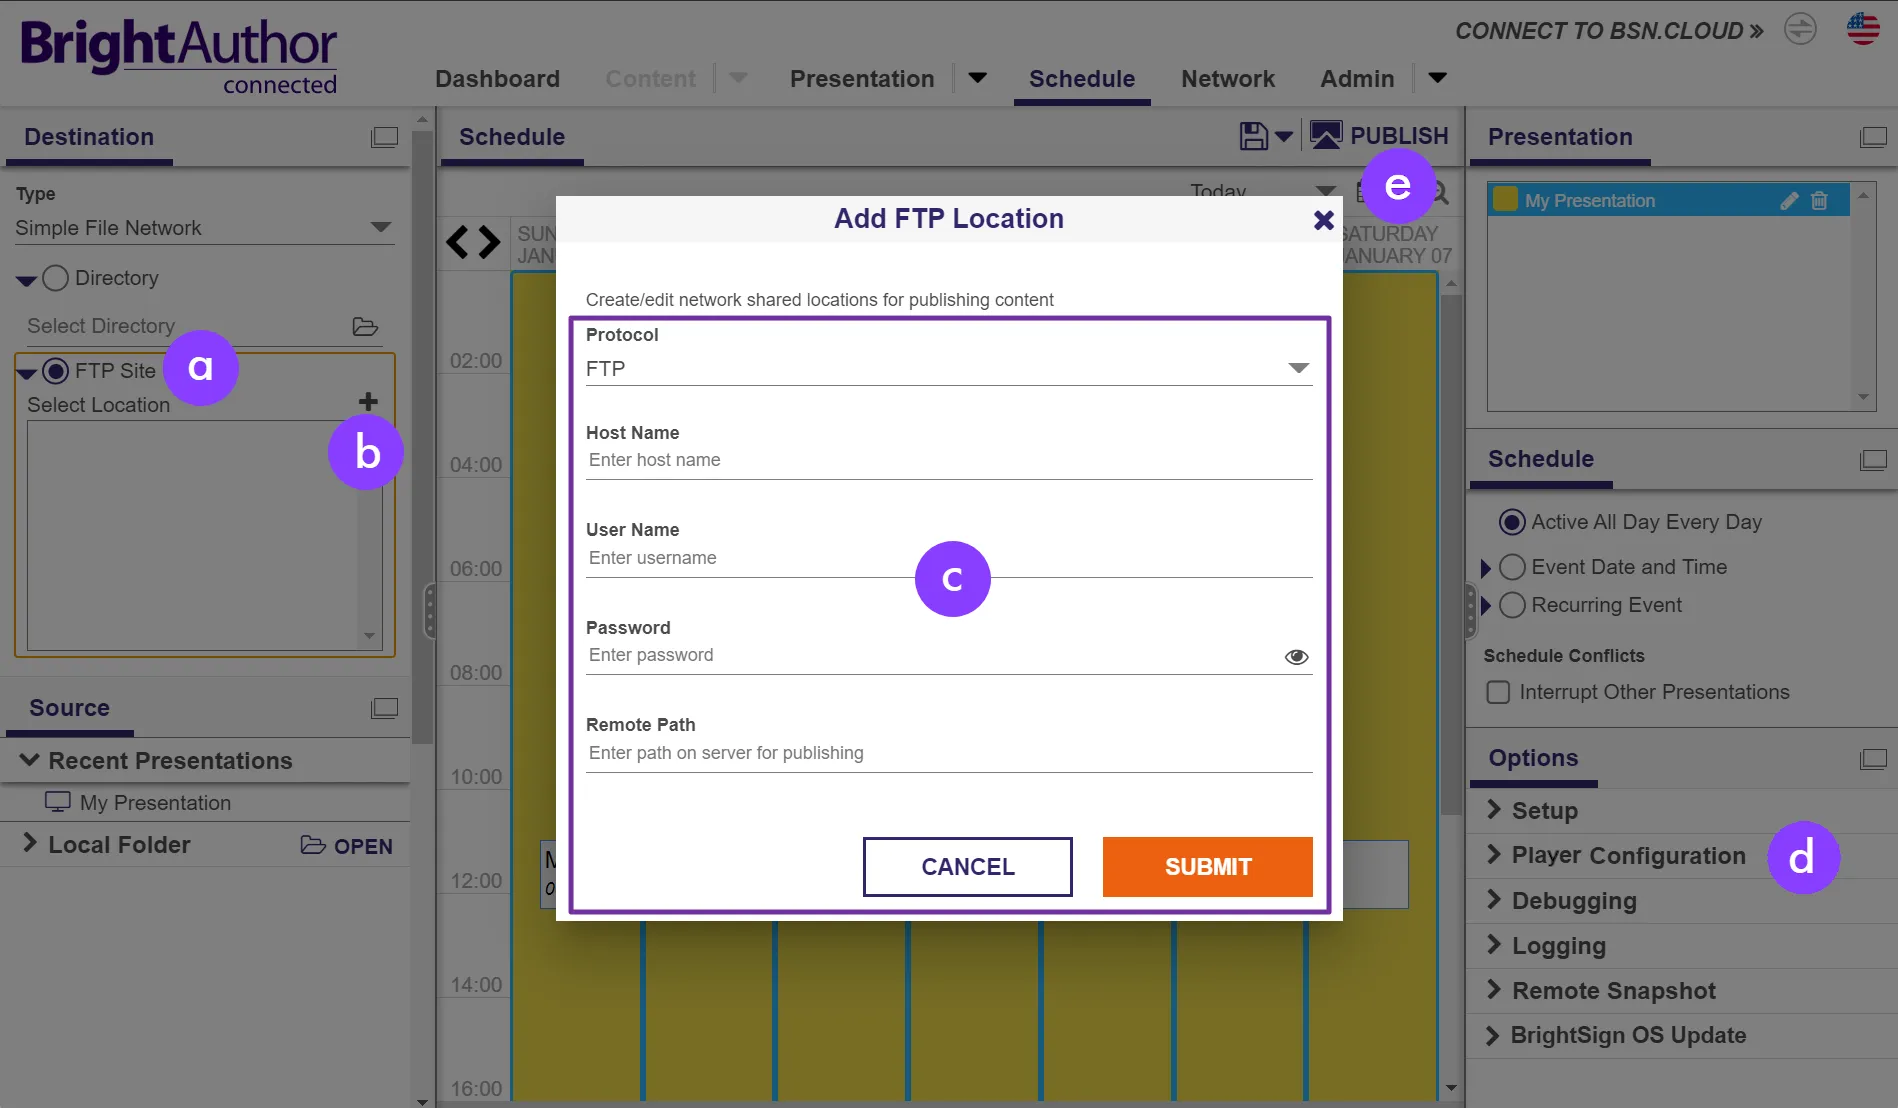This screenshot has height=1108, width=1898.
Task: Go to the Presentation tab
Action: point(862,79)
